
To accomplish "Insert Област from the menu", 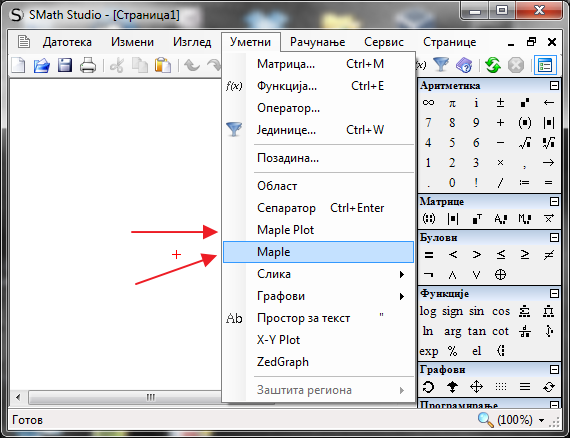I will [318, 186].
